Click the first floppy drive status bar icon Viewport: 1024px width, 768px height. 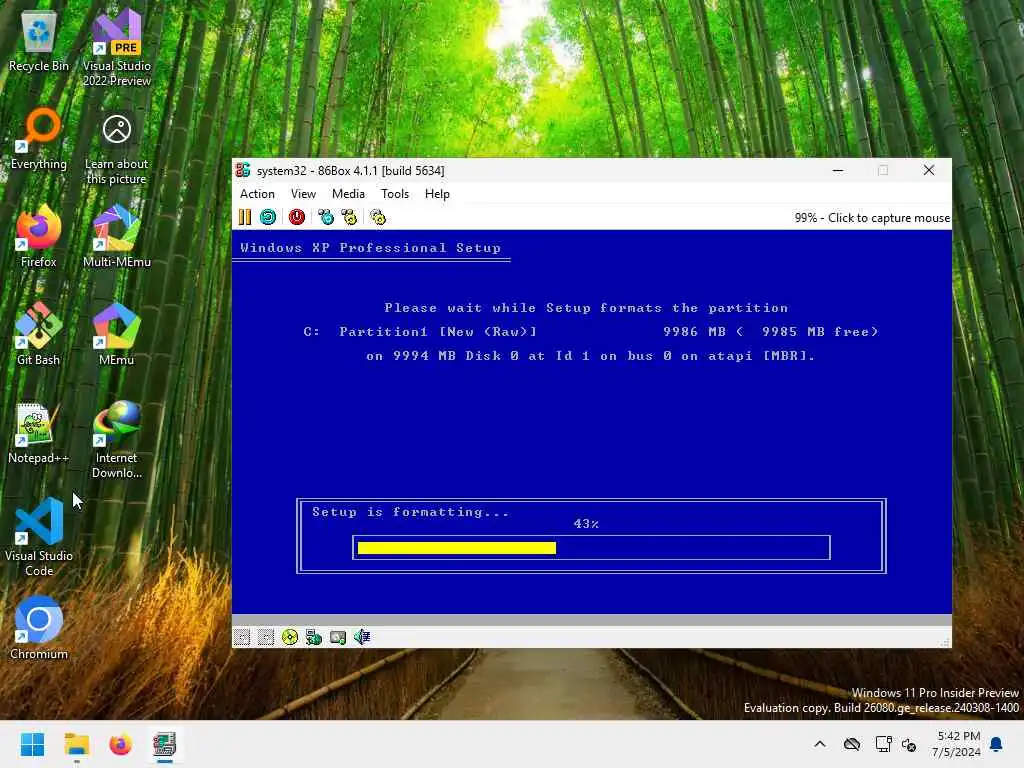pos(242,637)
